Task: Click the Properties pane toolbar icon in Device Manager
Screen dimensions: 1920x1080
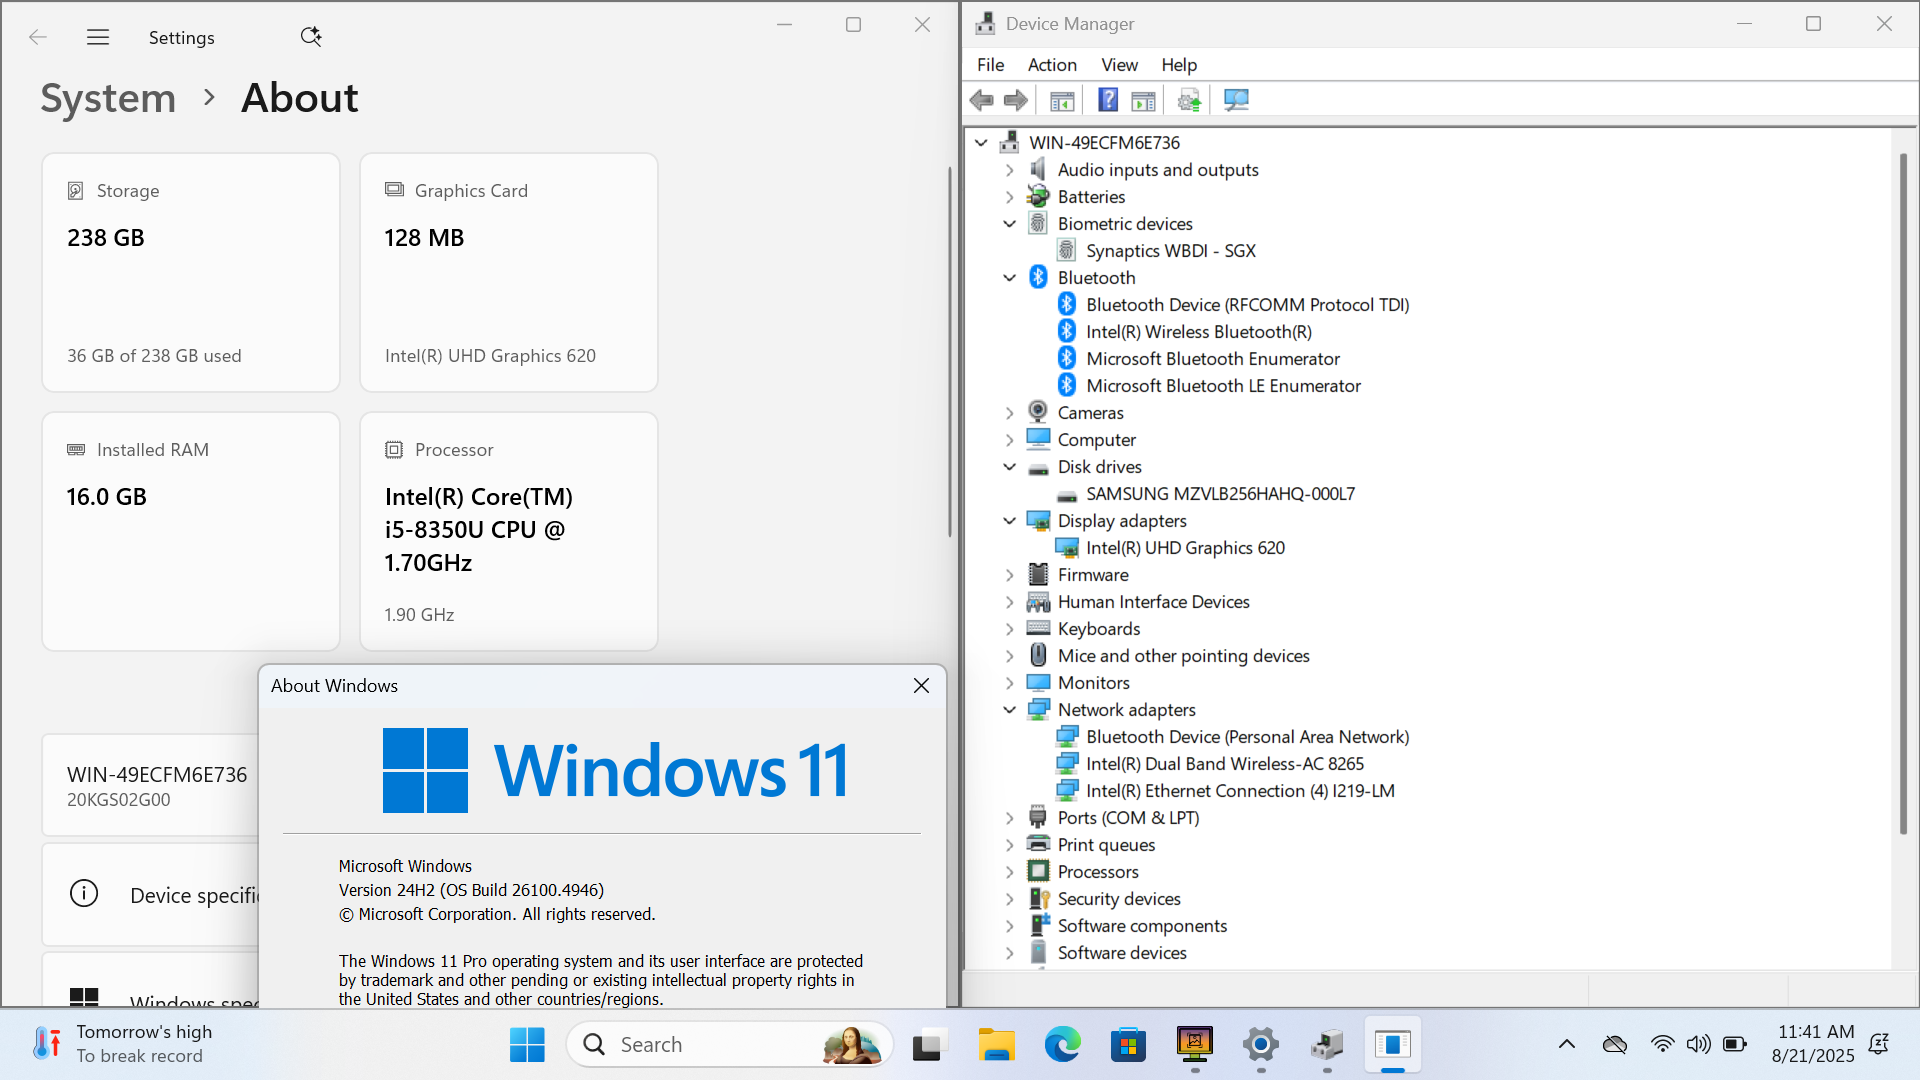Action: click(1143, 100)
